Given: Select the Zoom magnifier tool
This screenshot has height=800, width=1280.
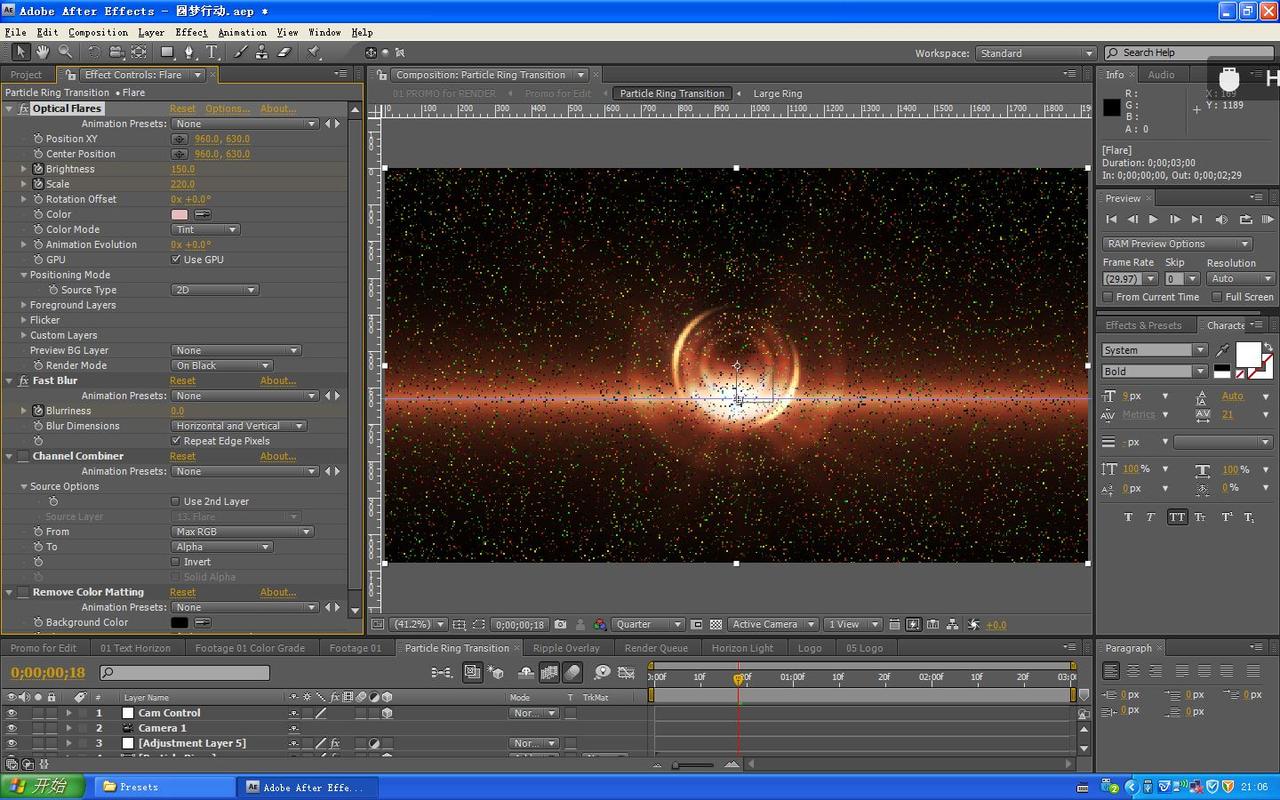Looking at the screenshot, I should point(65,52).
